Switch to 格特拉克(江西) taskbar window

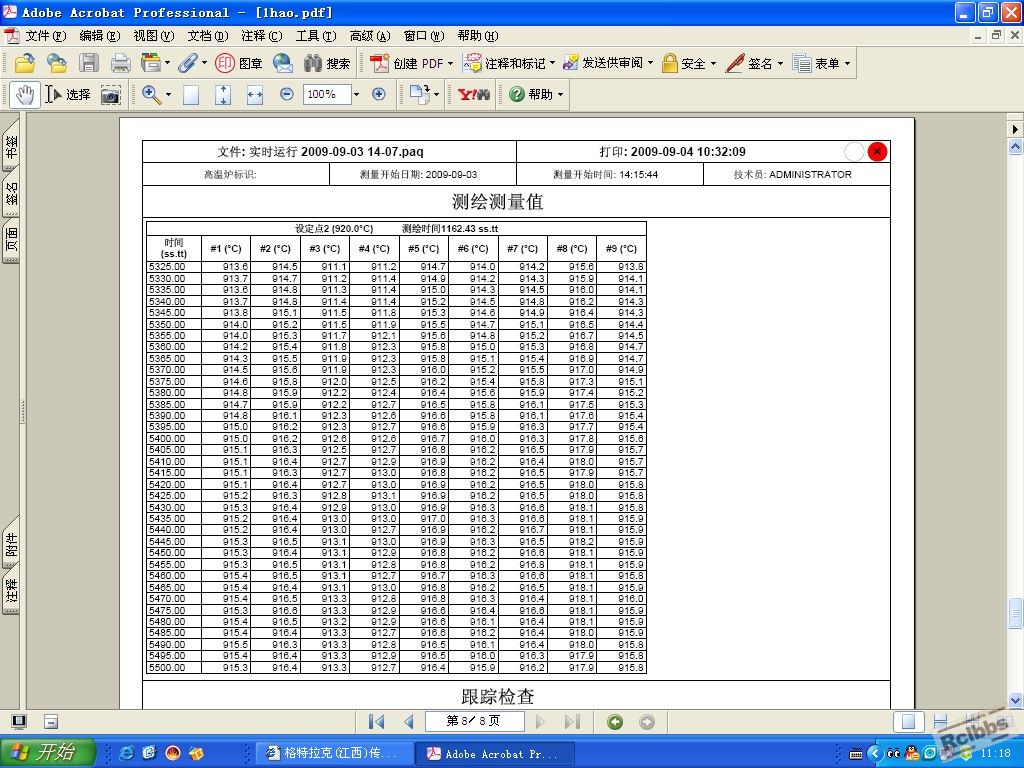click(x=334, y=754)
